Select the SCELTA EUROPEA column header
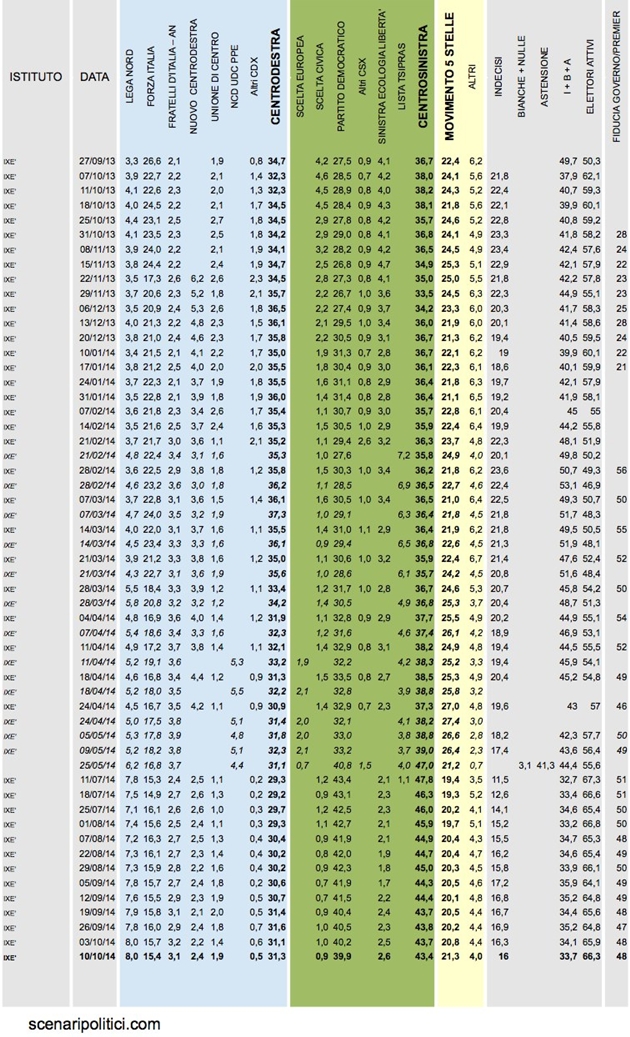 point(301,101)
